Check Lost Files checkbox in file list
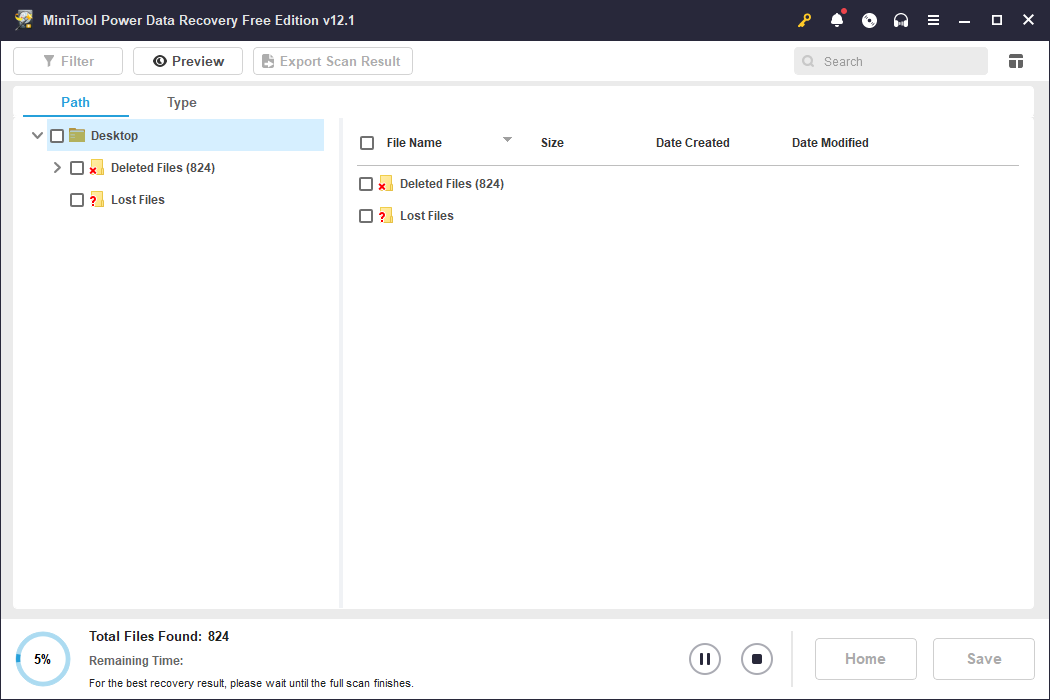This screenshot has width=1050, height=700. coord(366,216)
